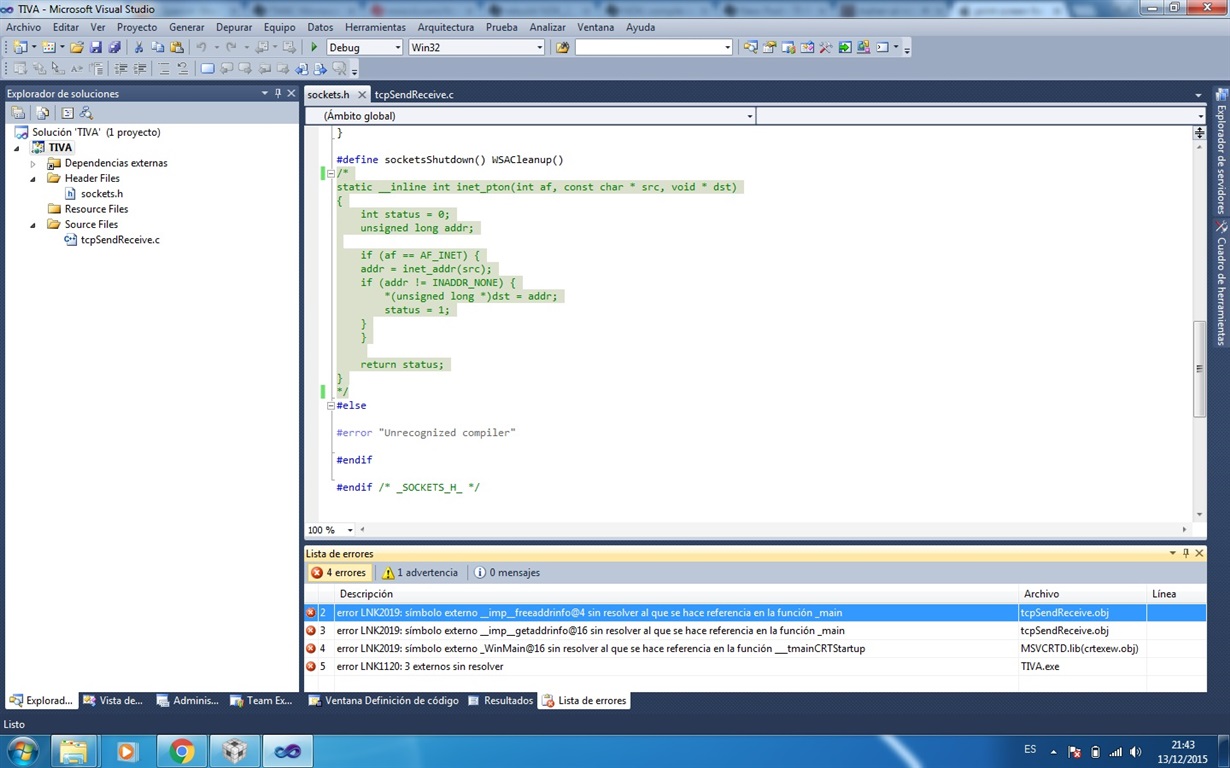1230x768 pixels.
Task: Click the Find in Files icon
Action: (563, 47)
